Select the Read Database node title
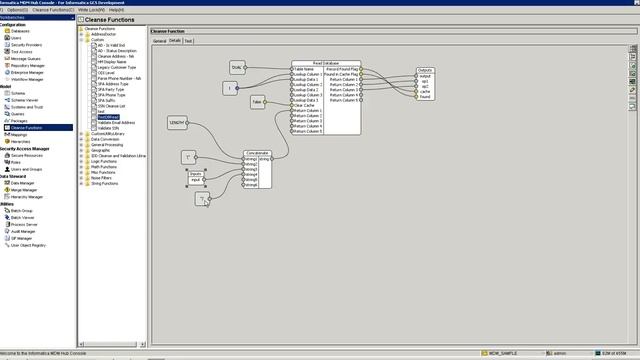 pos(326,63)
